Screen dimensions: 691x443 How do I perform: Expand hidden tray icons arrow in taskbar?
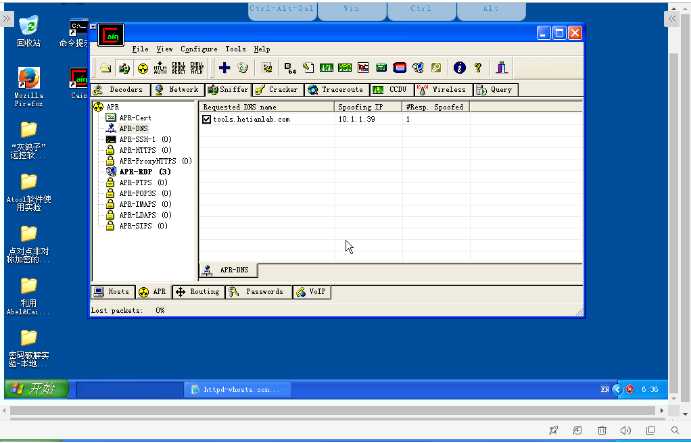617,389
